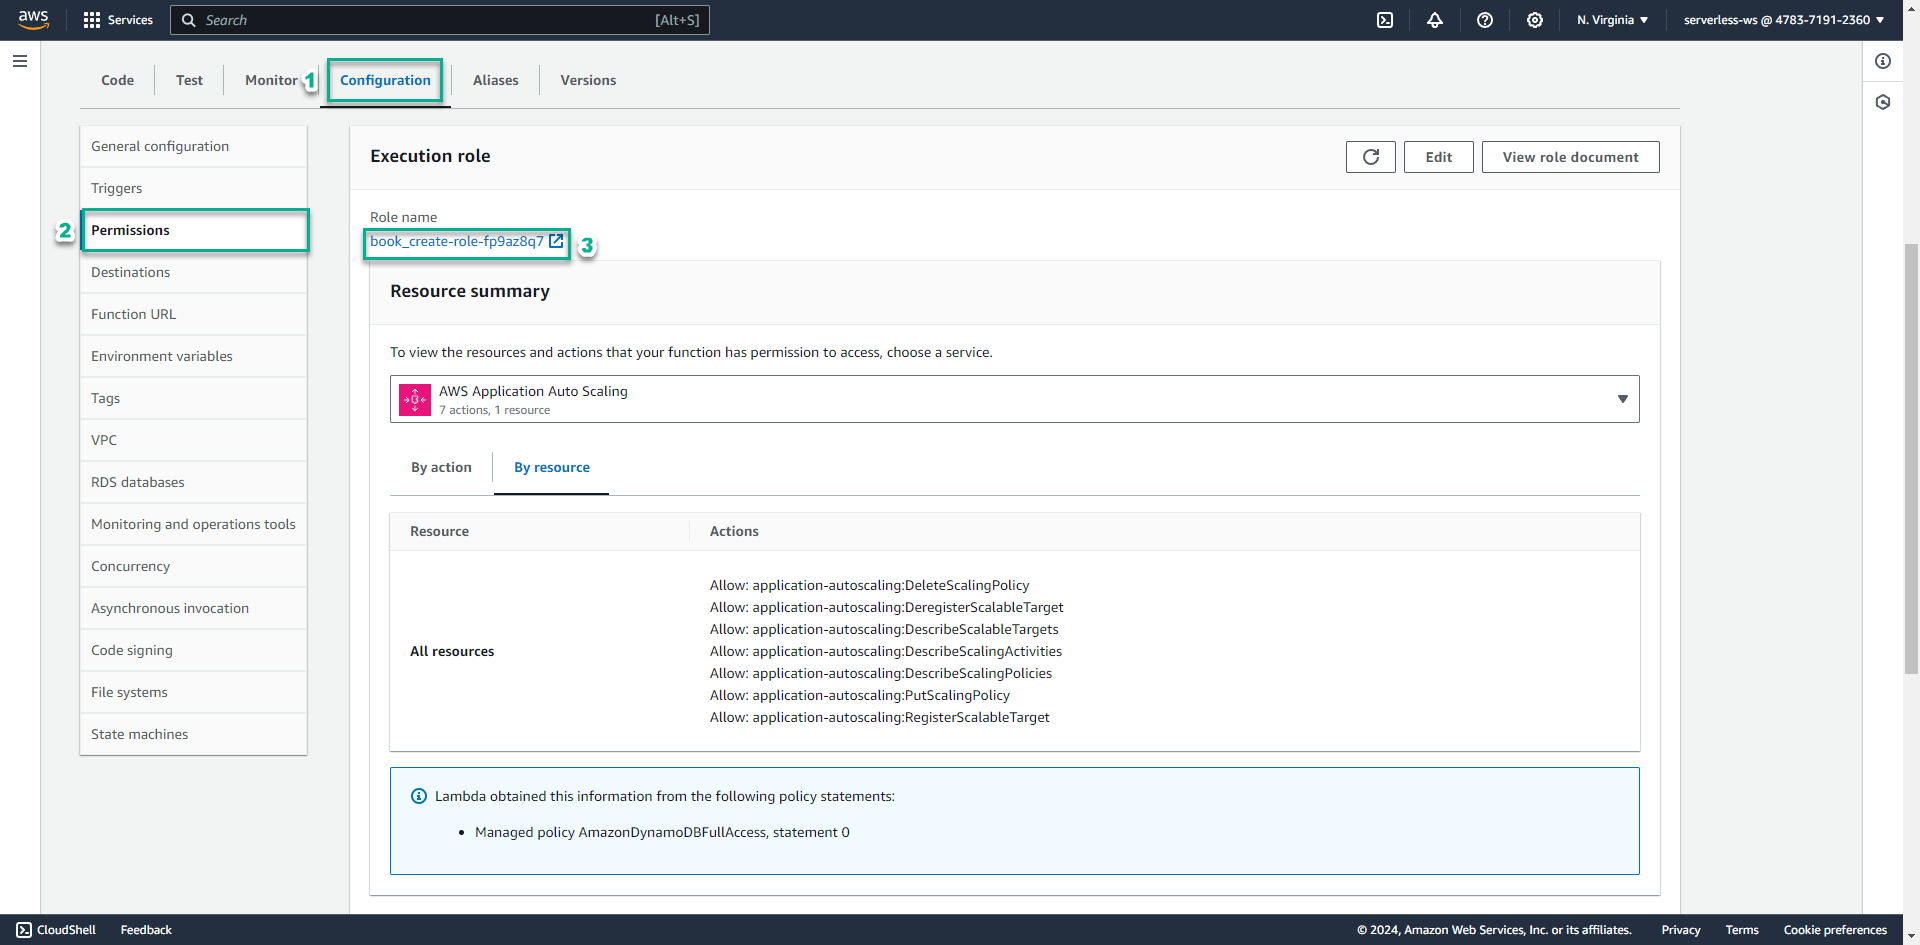Show the By resource tab
The height and width of the screenshot is (945, 1920).
551,467
